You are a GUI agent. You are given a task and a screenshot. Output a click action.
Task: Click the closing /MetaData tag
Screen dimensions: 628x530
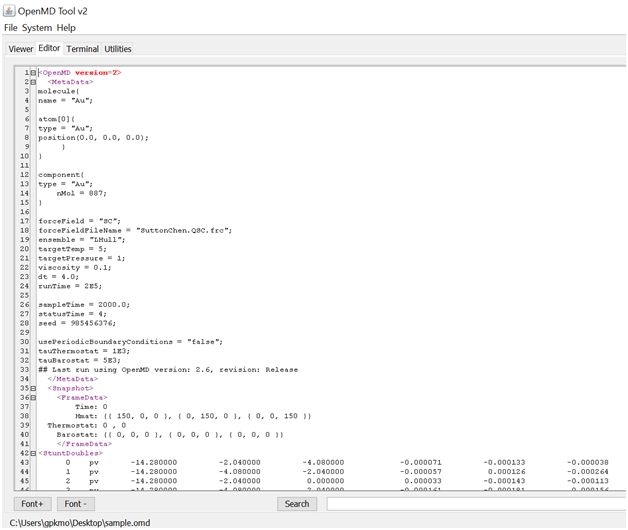coord(72,379)
